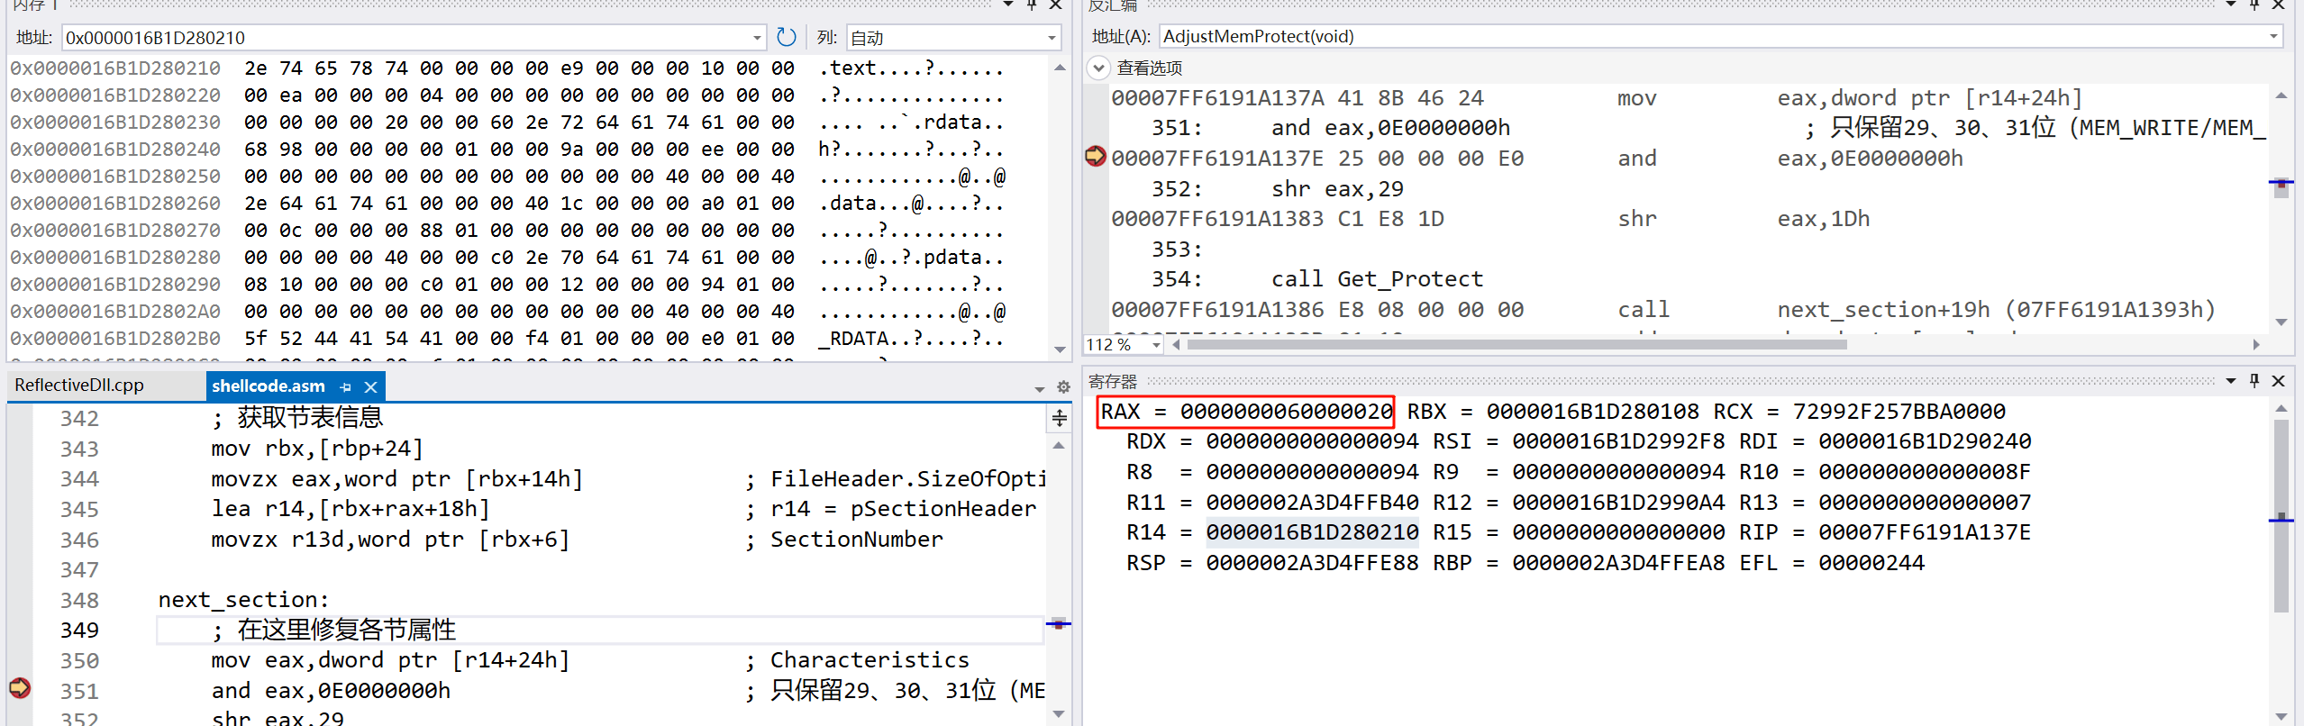
Task: Open the open-documents list arrow beside the gear
Action: point(1039,388)
